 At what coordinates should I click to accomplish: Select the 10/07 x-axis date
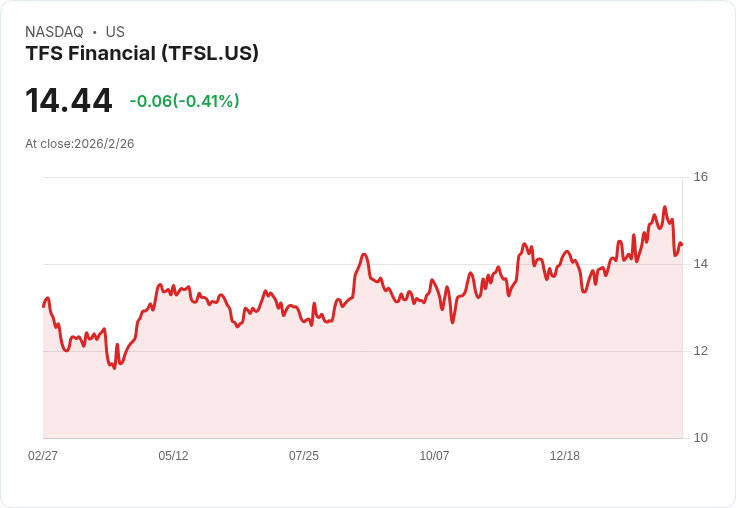tap(434, 456)
